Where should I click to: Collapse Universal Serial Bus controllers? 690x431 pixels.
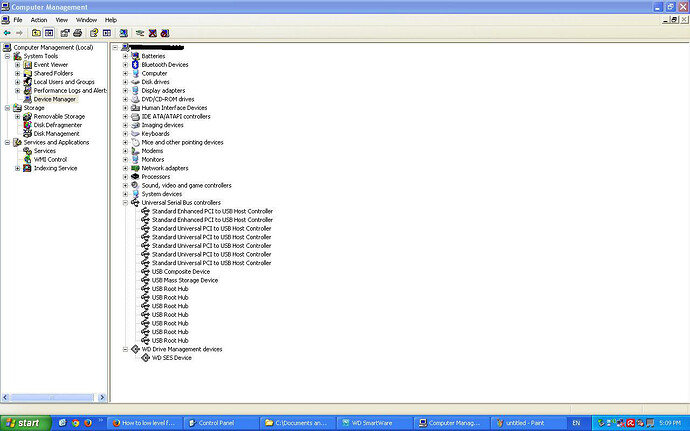[x=125, y=203]
